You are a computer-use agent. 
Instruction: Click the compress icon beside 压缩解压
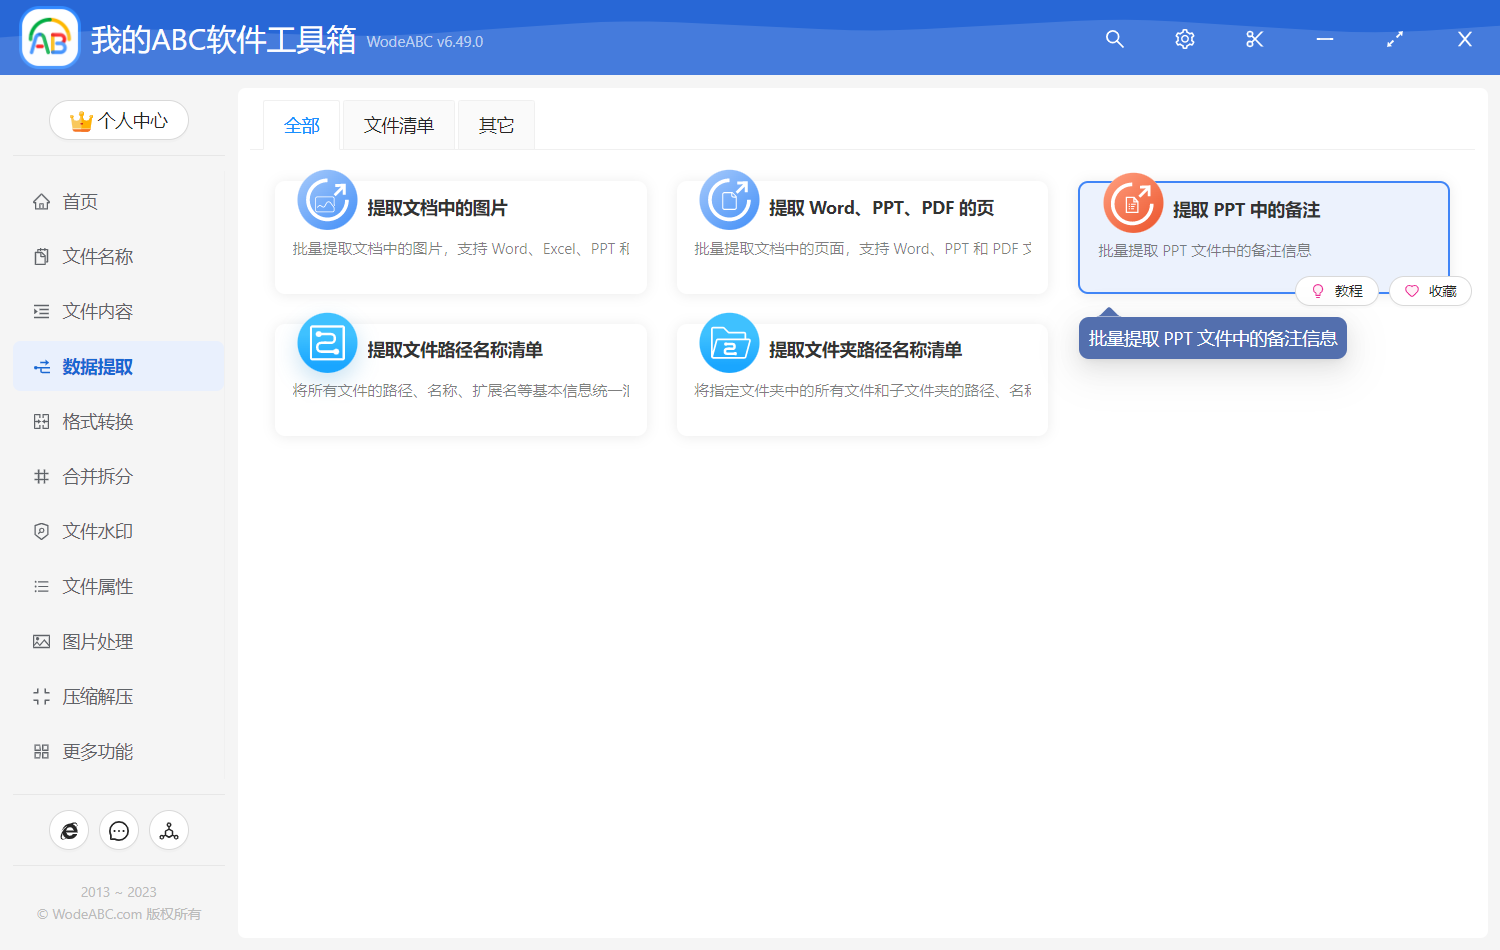41,697
